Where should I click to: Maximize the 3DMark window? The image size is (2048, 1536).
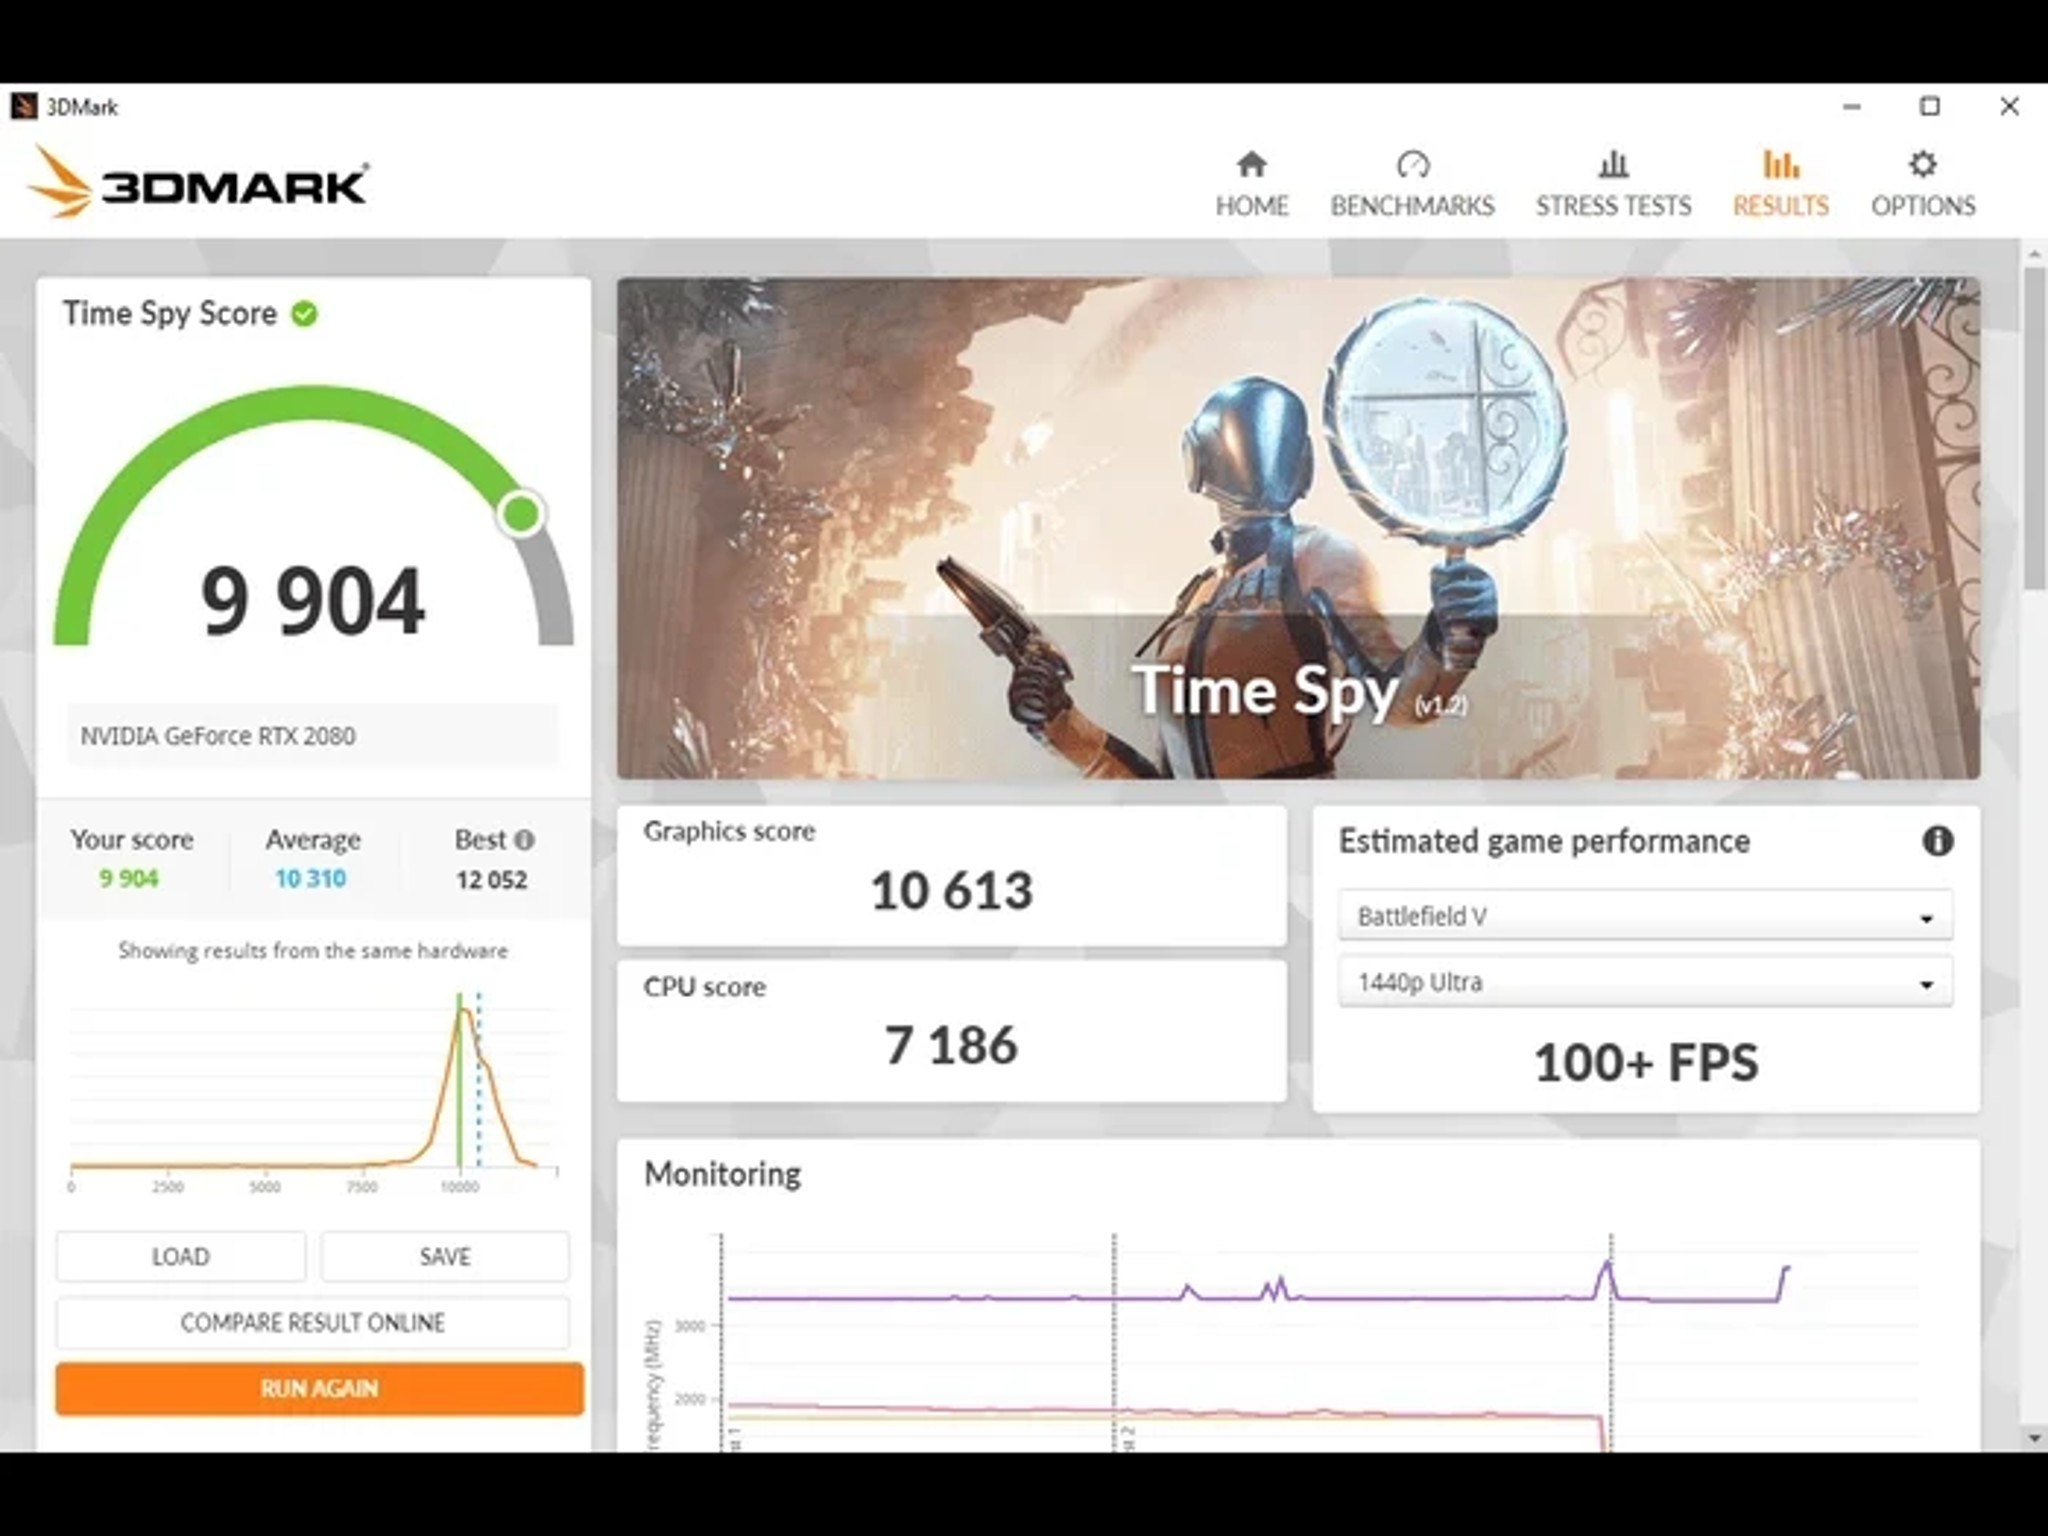(x=1930, y=106)
